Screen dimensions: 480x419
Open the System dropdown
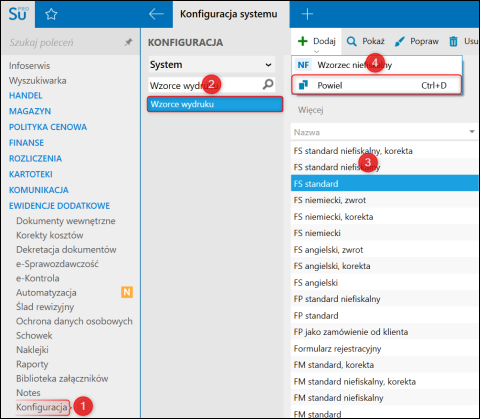(x=212, y=65)
